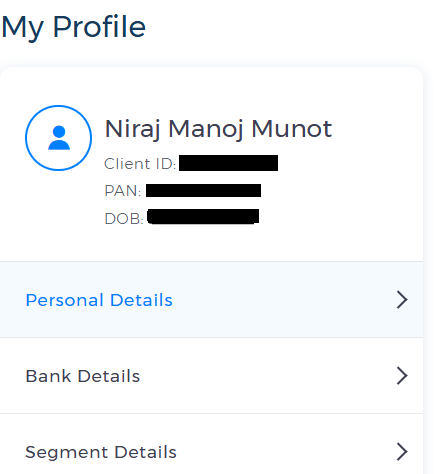Click the redacted PAN value

203,190
